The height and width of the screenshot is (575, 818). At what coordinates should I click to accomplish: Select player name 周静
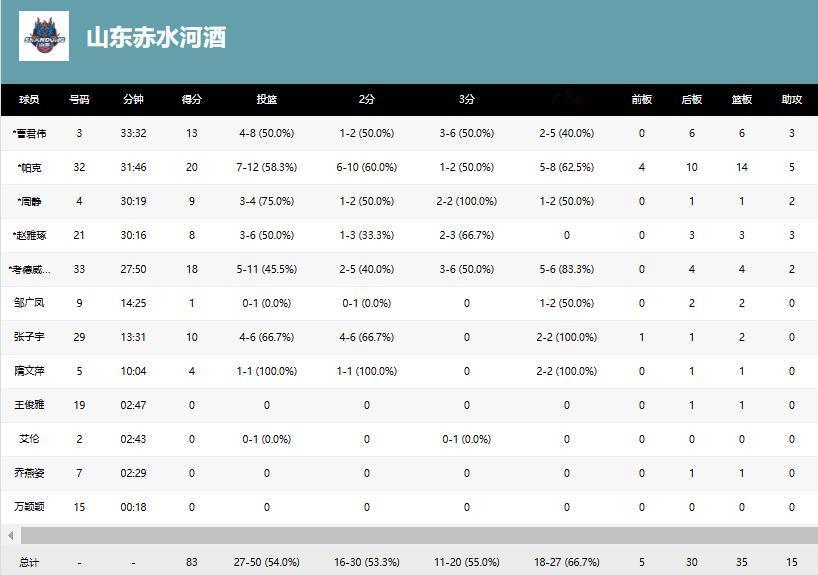tap(30, 201)
